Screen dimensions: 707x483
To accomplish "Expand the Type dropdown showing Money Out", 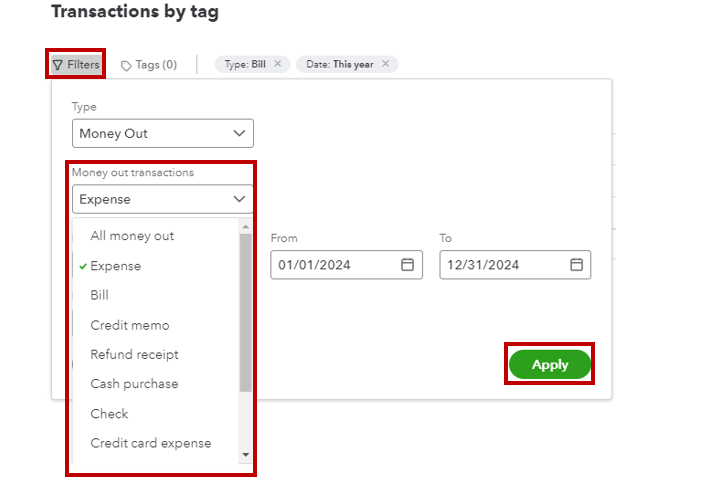I will (163, 133).
